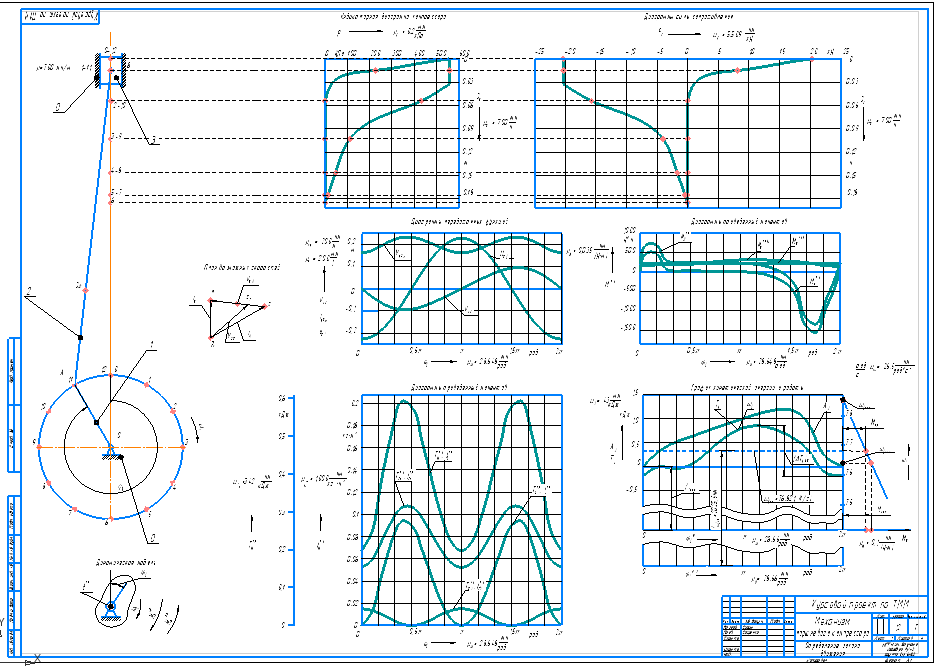Select the sheet number '2' cell in title block
The width and height of the screenshot is (934, 667).
click(898, 627)
